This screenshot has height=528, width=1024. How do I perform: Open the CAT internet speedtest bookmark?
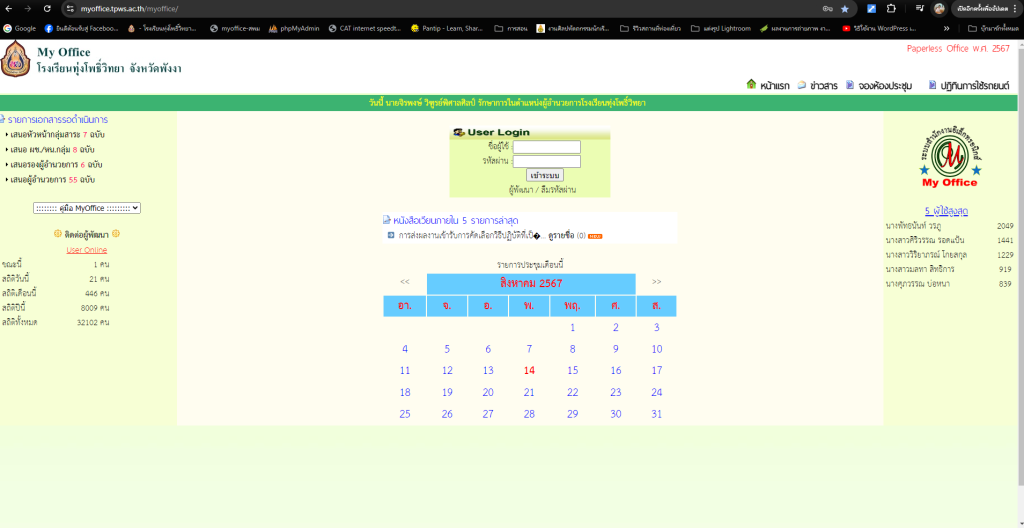365,28
